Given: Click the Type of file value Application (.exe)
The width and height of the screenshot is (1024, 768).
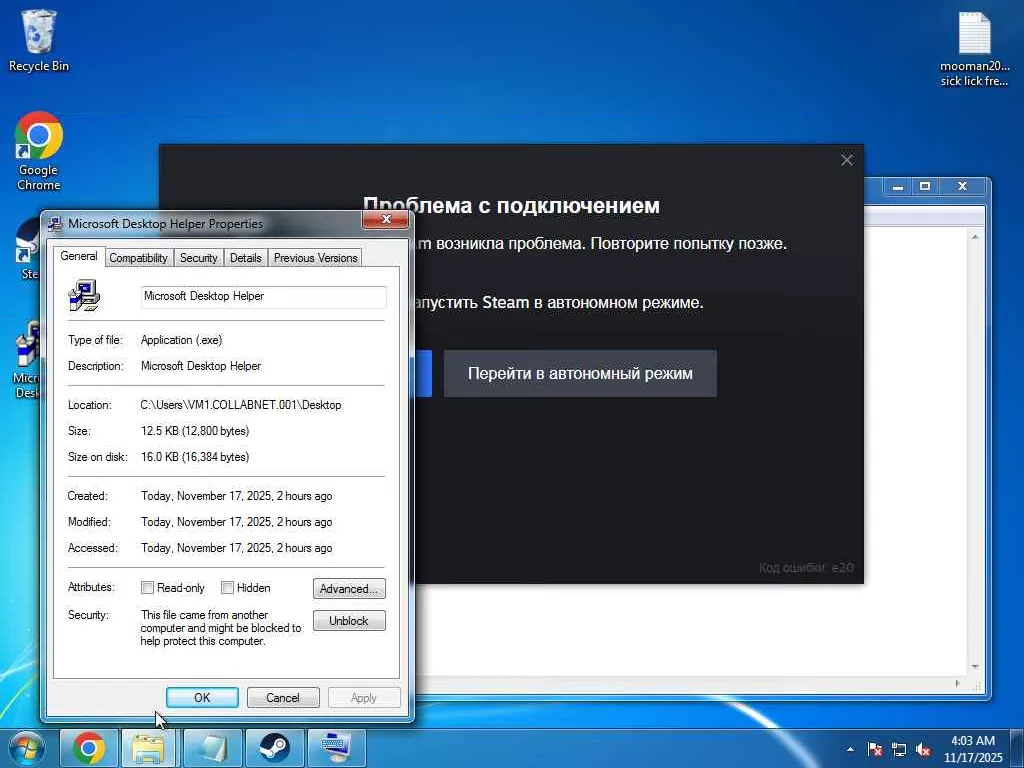Looking at the screenshot, I should tap(182, 340).
